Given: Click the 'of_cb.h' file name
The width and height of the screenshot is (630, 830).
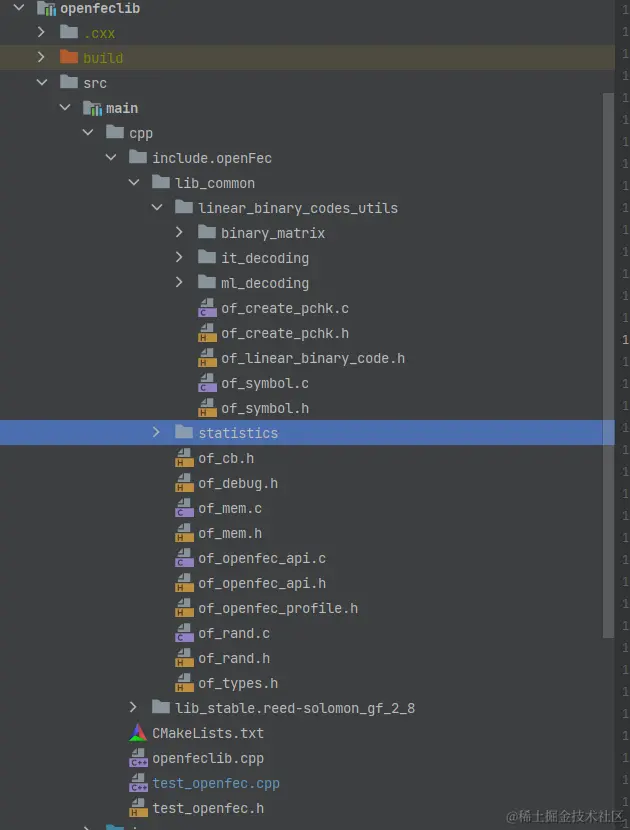Looking at the screenshot, I should pos(226,458).
